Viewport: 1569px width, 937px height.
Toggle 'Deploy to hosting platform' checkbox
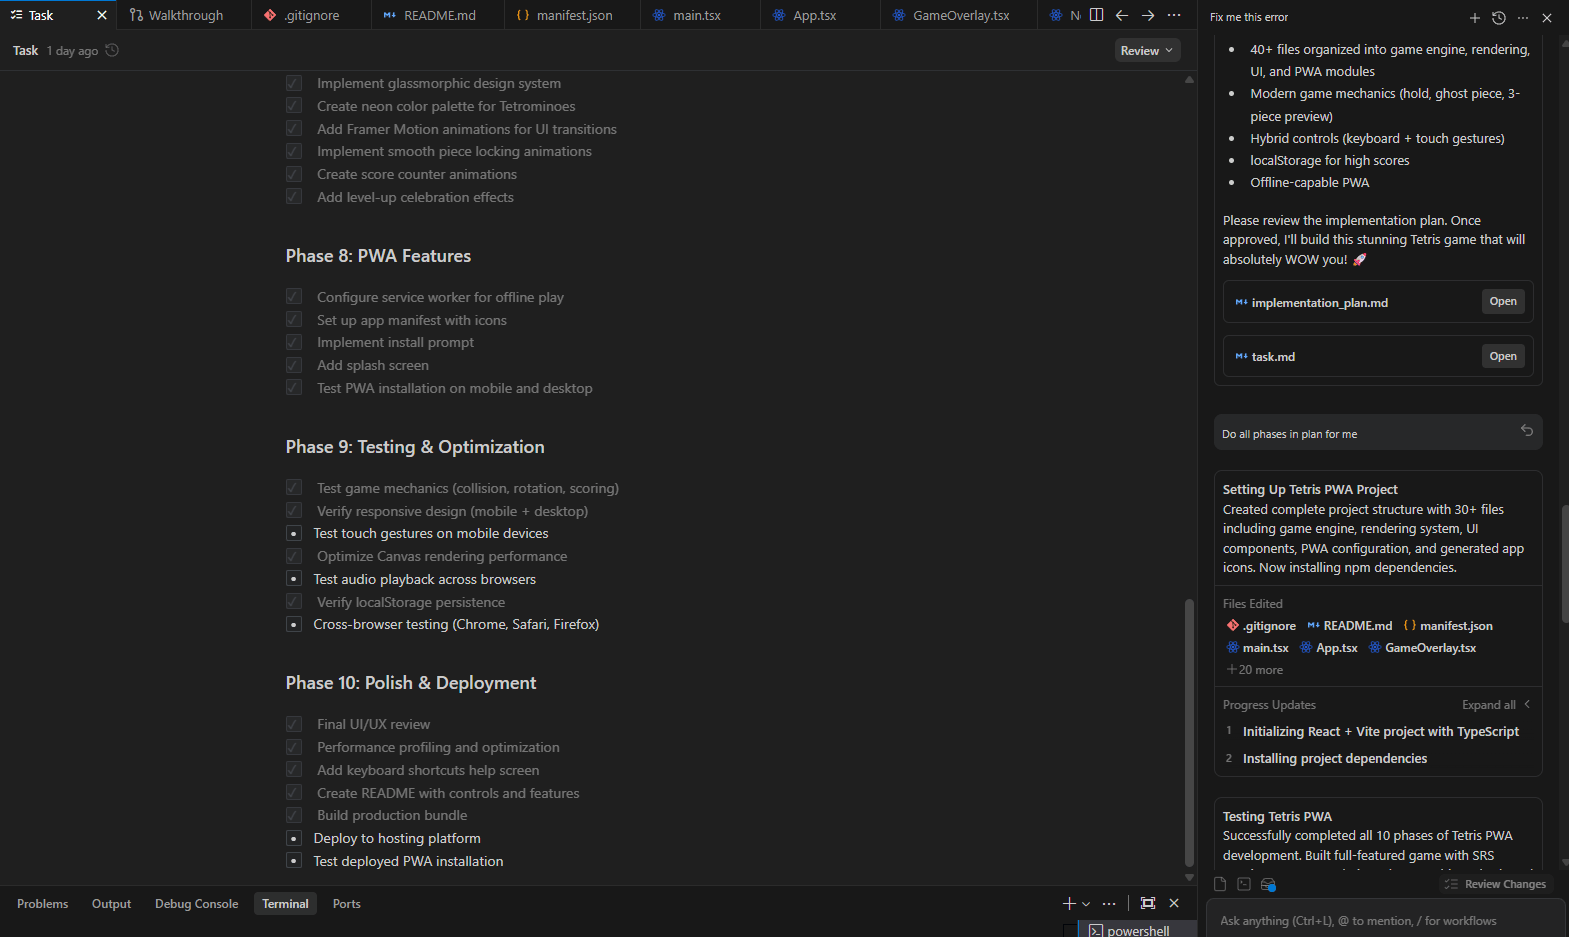[294, 838]
